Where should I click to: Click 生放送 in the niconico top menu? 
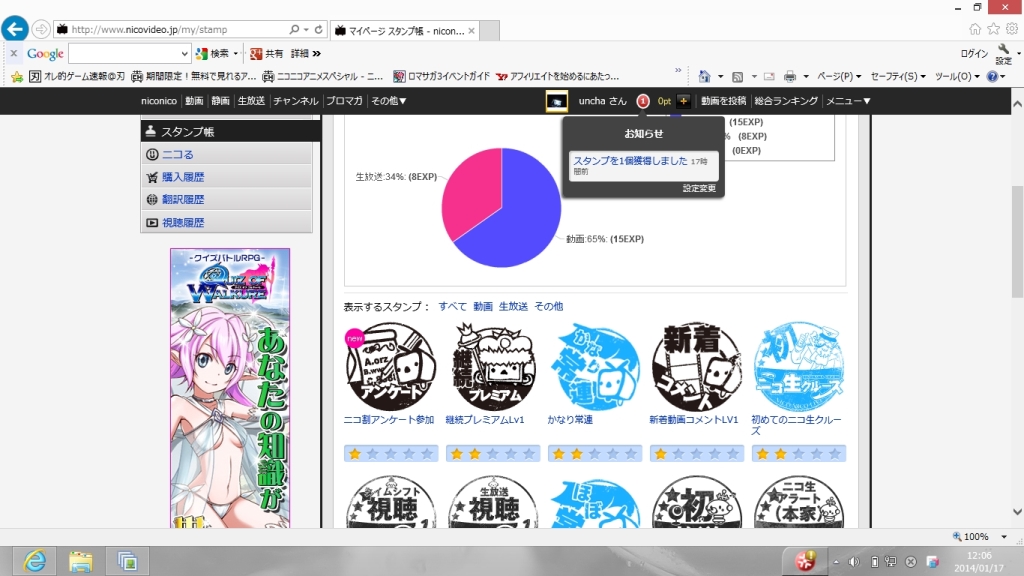[251, 101]
